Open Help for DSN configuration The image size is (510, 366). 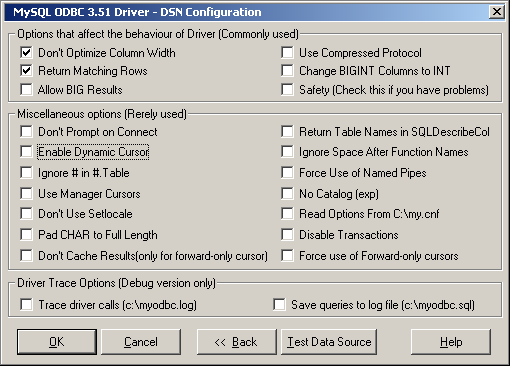click(451, 342)
